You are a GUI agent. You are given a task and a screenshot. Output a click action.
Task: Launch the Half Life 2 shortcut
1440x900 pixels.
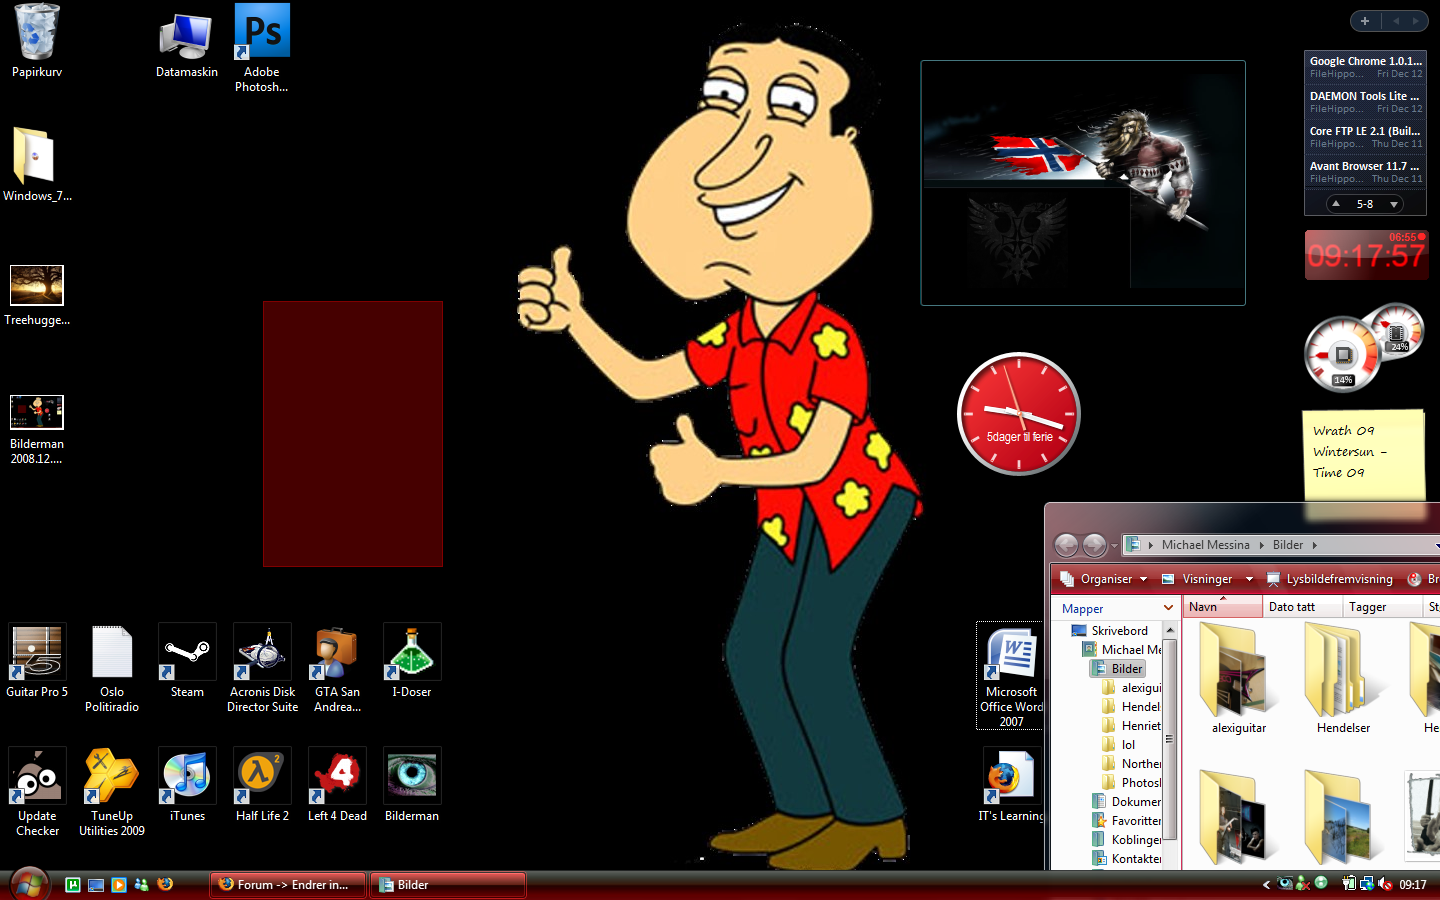tap(262, 785)
